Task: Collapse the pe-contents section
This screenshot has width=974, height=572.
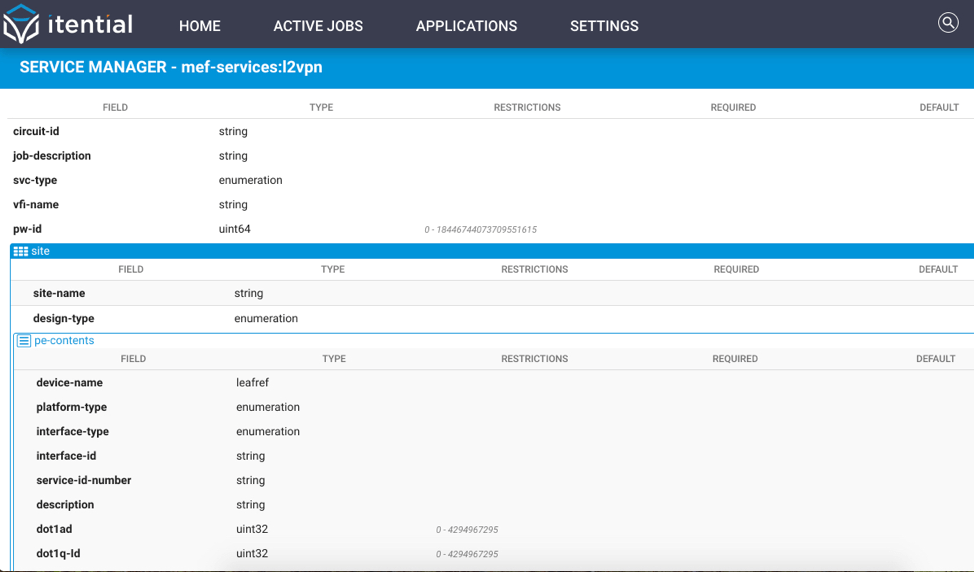Action: 64,340
